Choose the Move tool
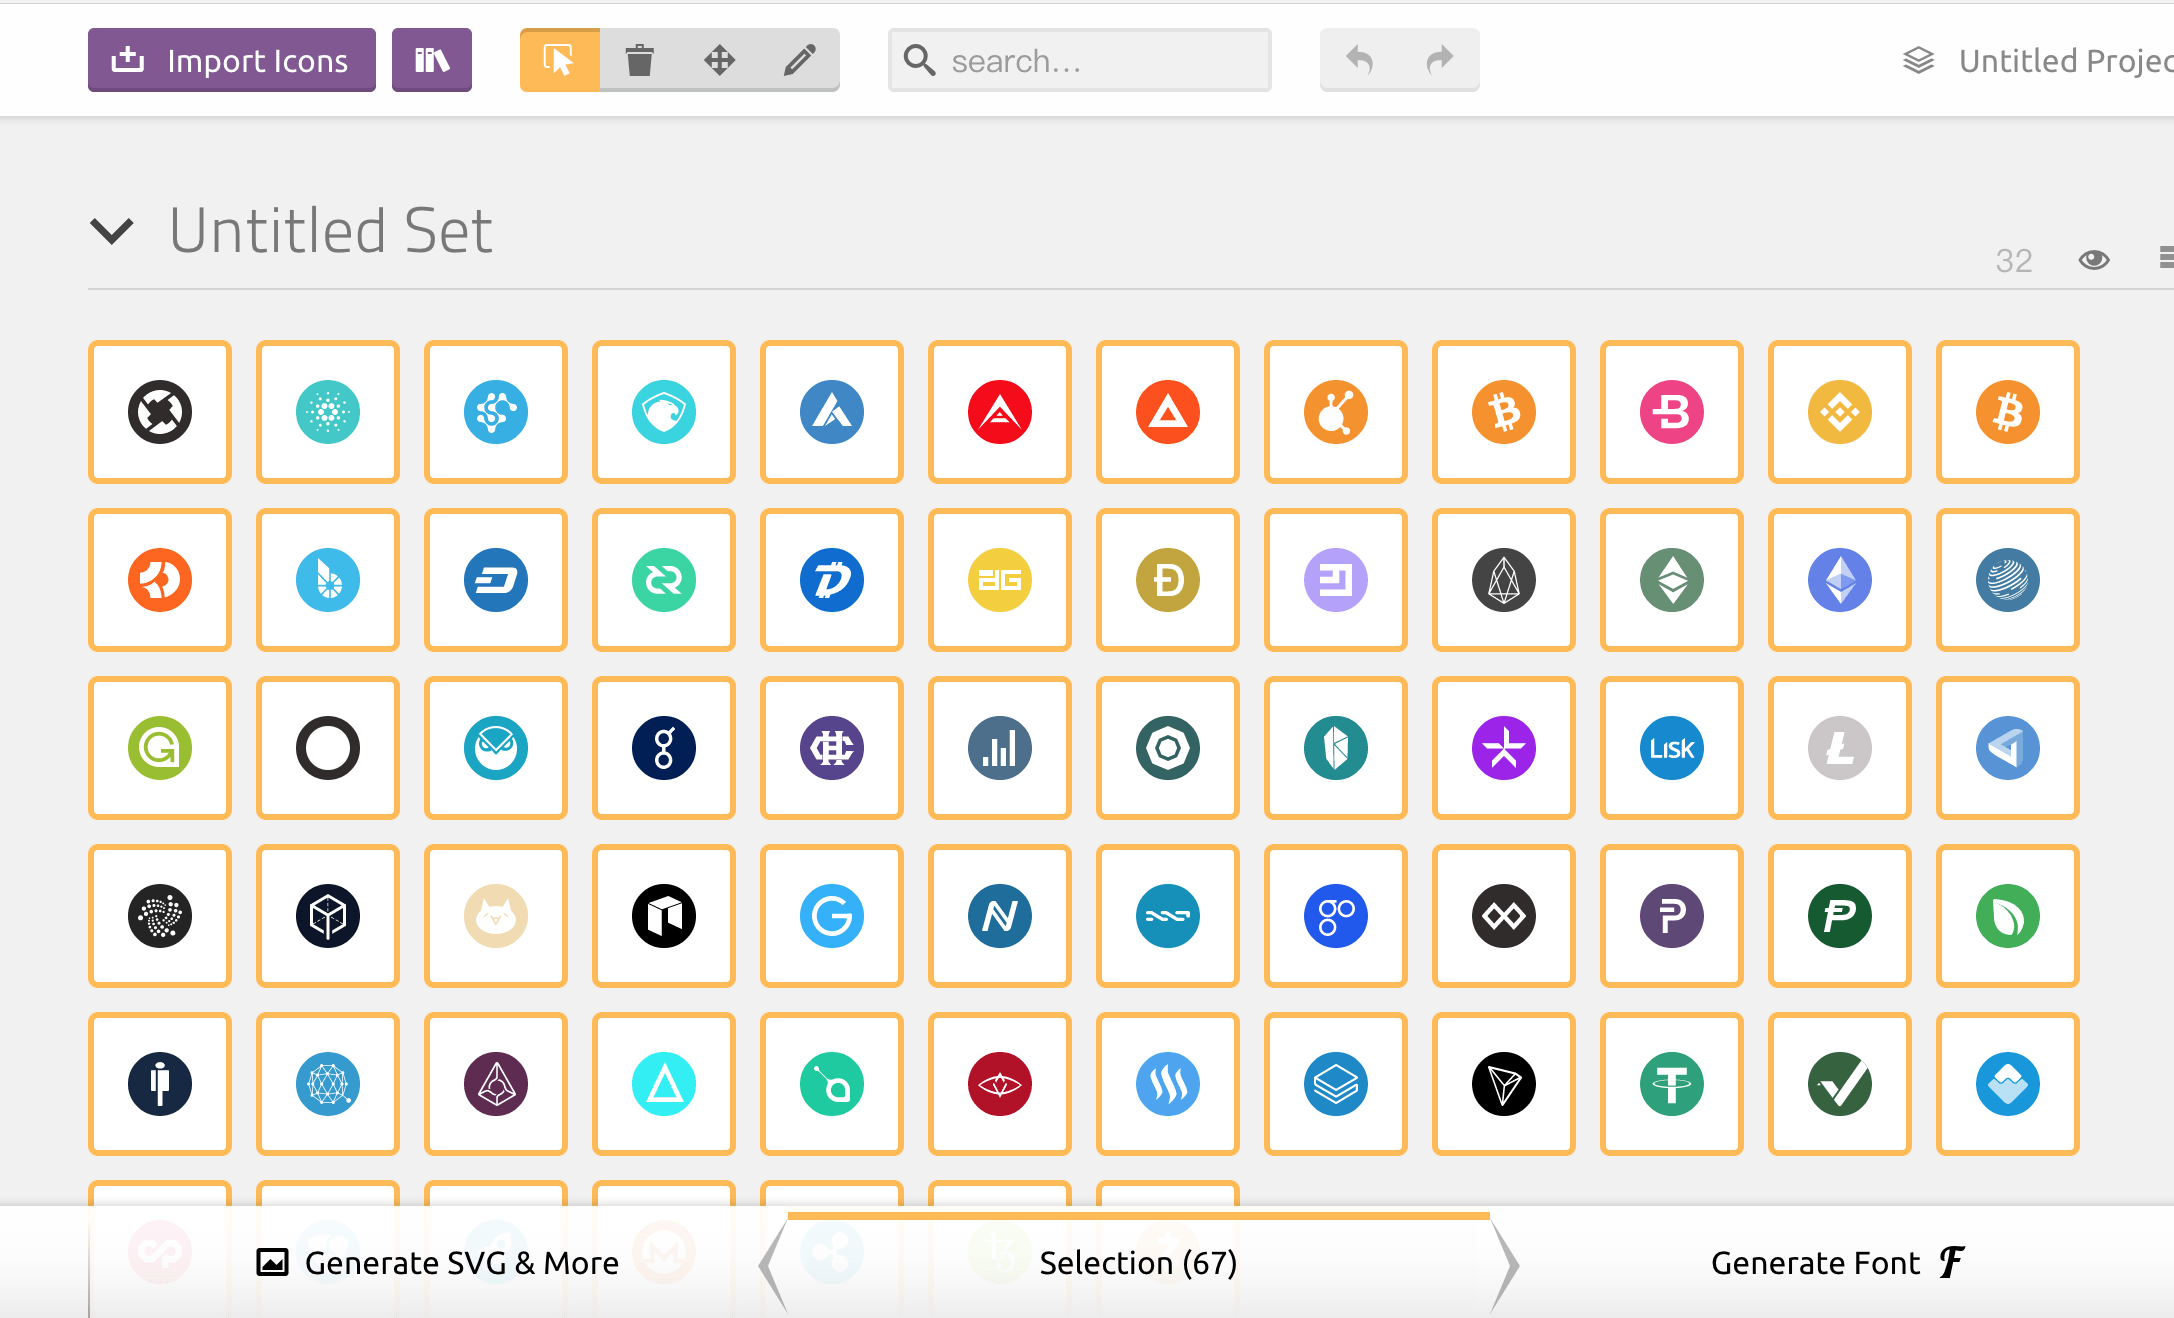This screenshot has width=2174, height=1318. coord(720,60)
